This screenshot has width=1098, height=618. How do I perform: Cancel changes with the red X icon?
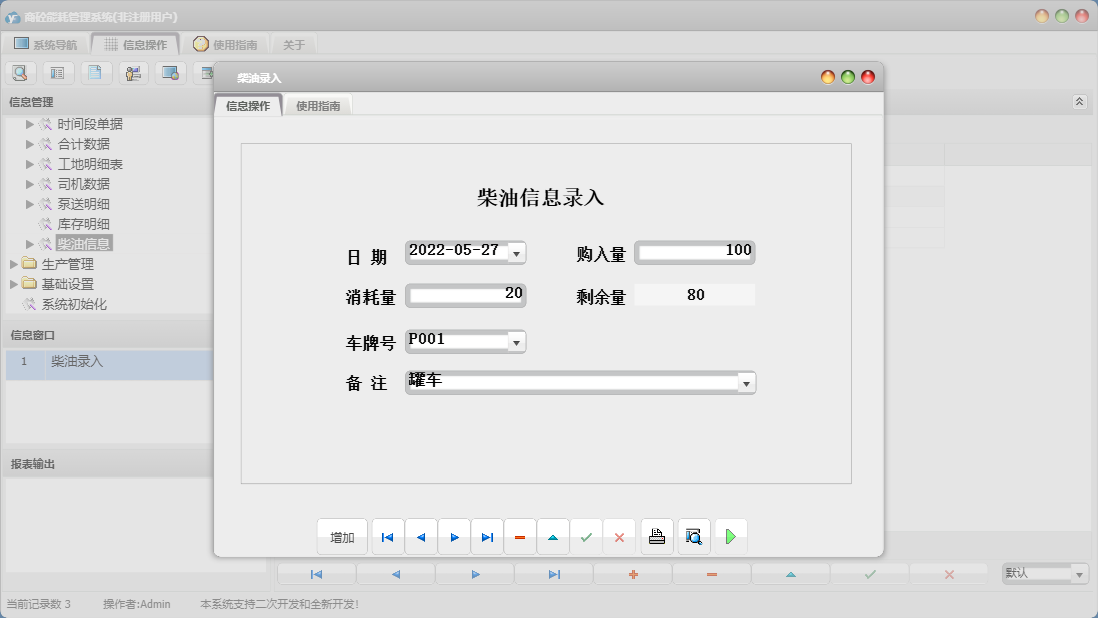pos(620,536)
